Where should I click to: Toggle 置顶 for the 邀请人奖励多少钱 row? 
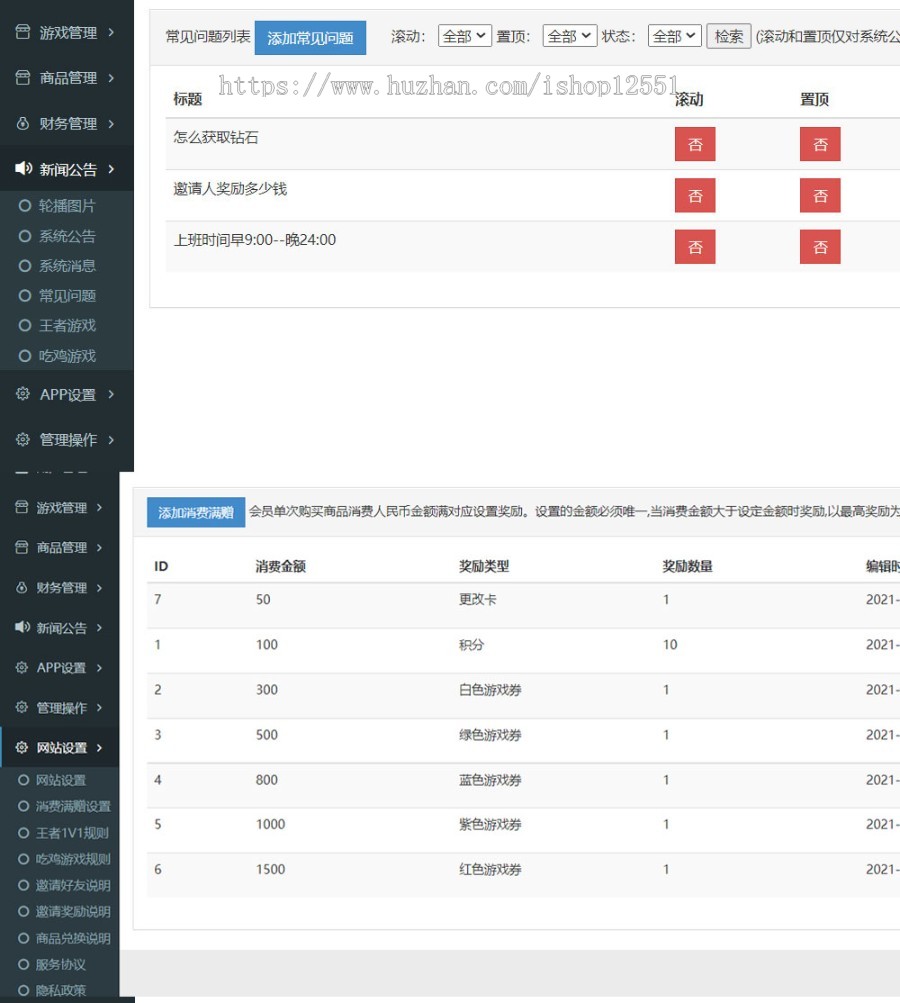(820, 195)
